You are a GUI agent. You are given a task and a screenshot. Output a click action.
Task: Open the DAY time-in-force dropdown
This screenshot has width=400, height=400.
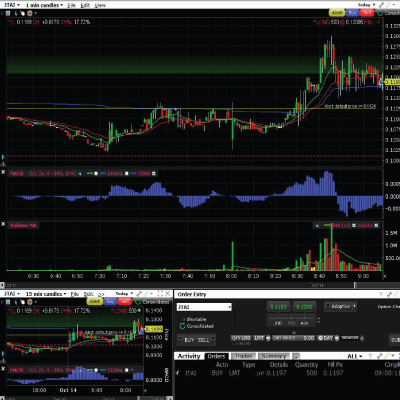(x=327, y=338)
